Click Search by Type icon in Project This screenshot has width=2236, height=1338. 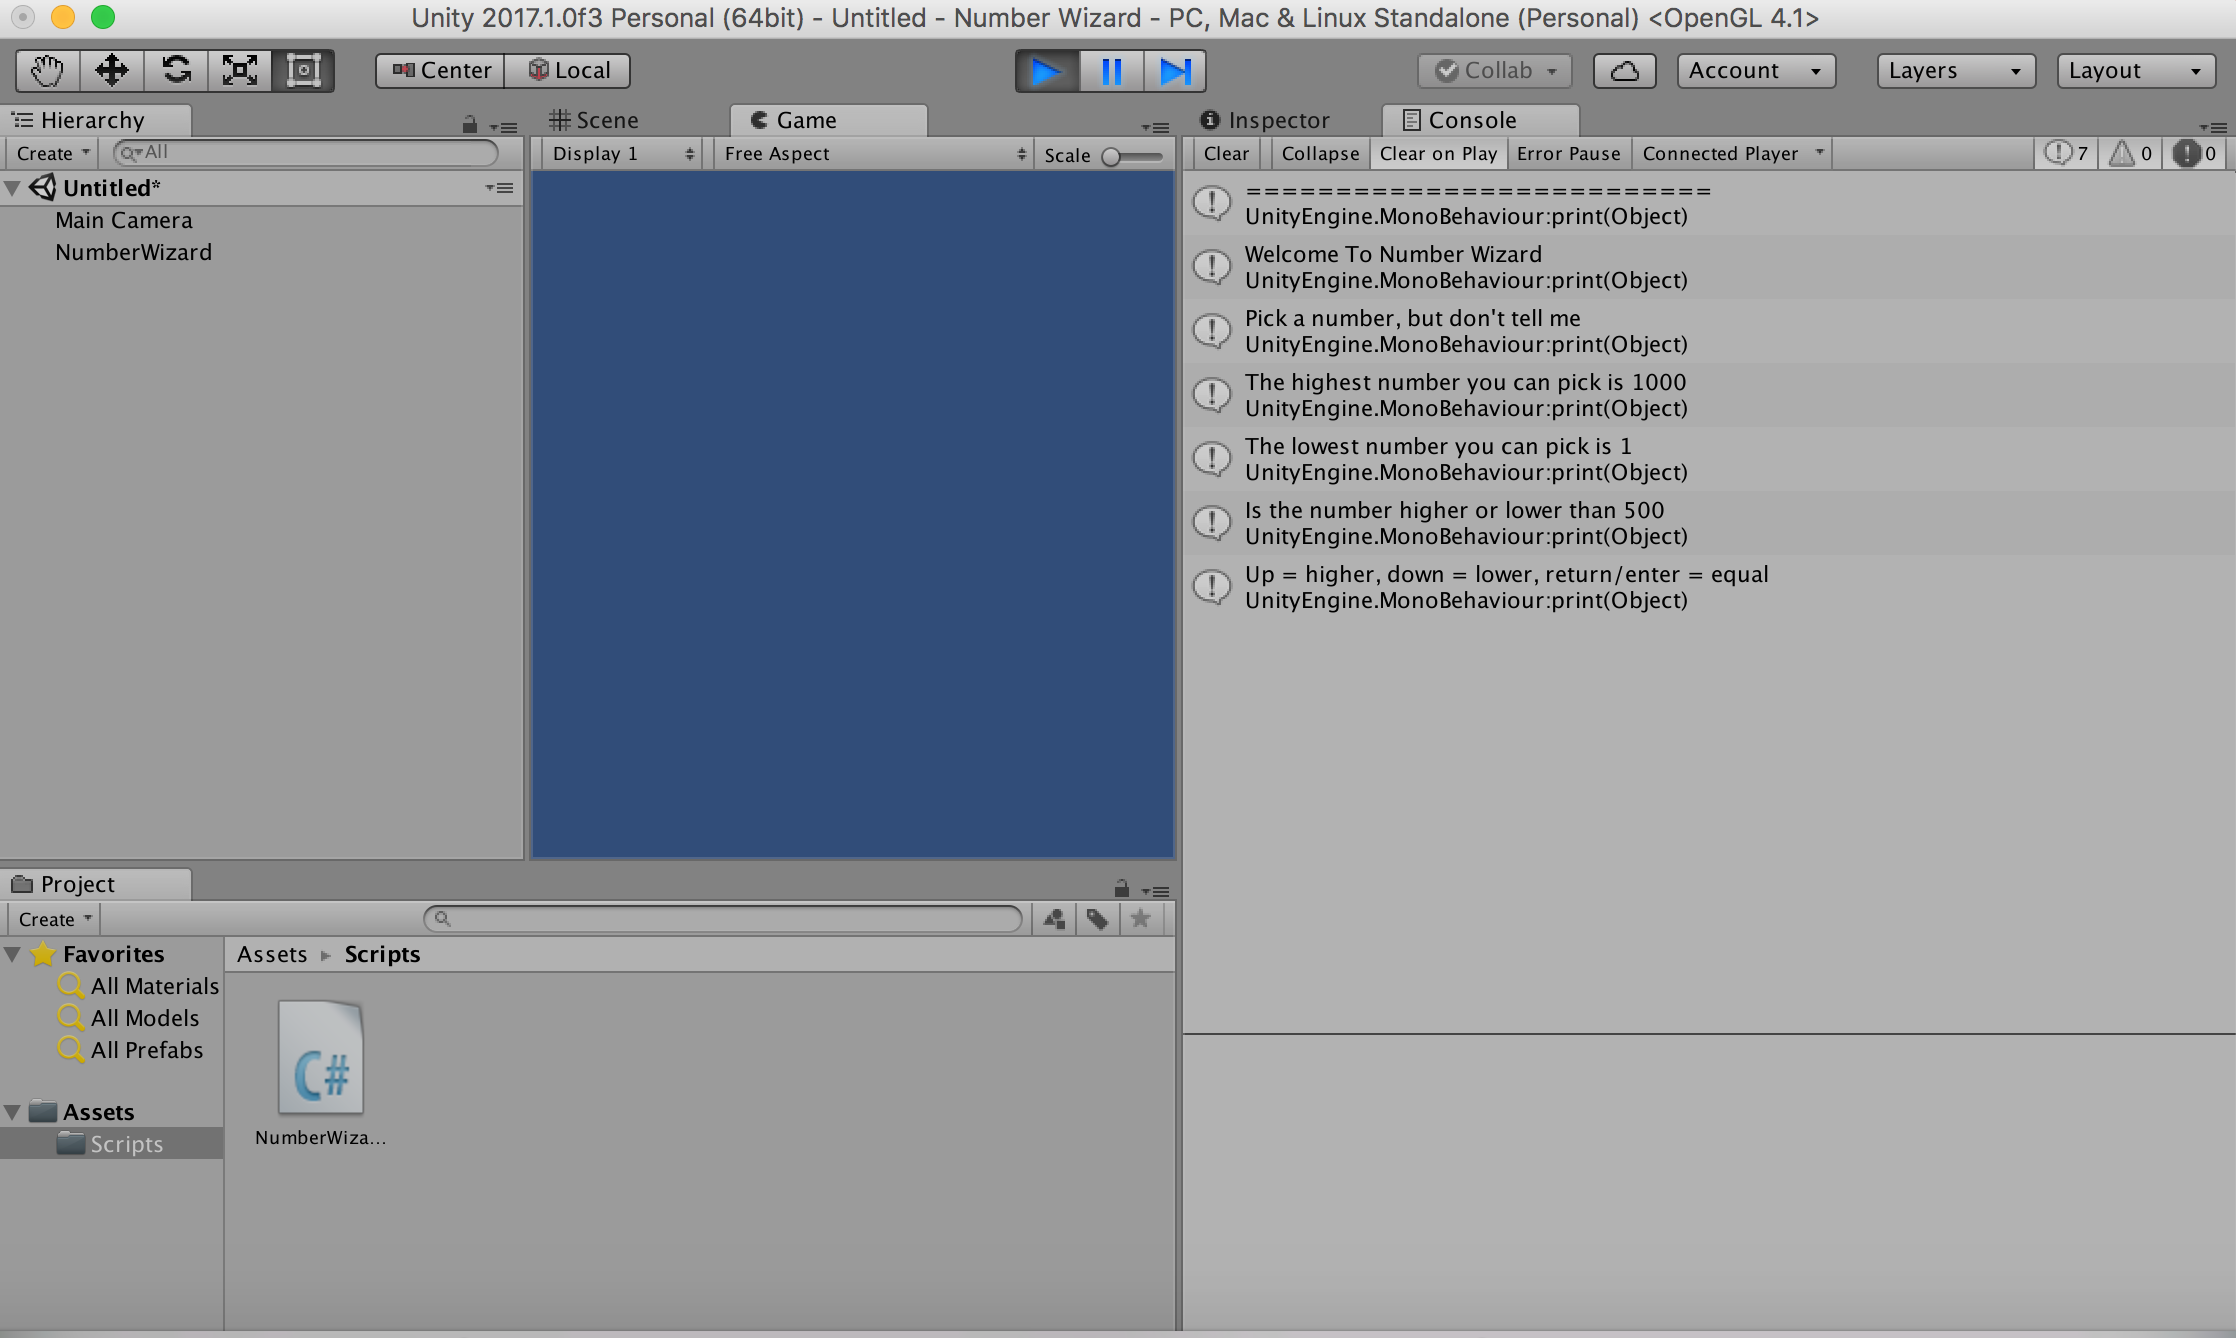pos(1054,919)
